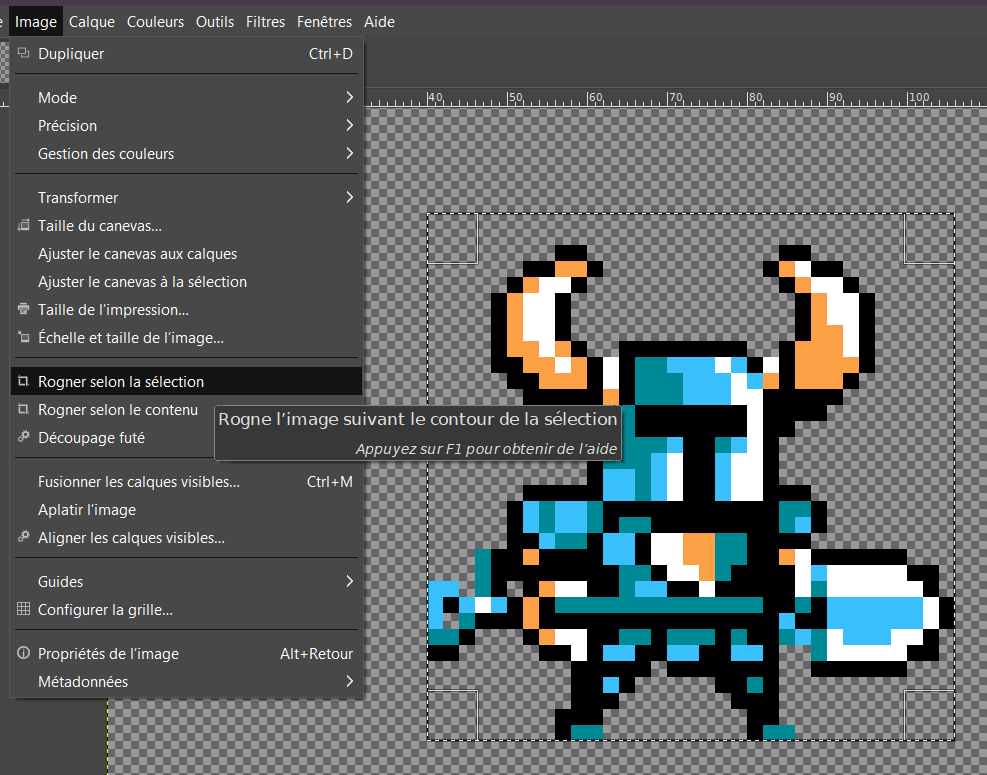Choose Ajuster le canevas à la sélection
The height and width of the screenshot is (775, 987).
click(186, 281)
